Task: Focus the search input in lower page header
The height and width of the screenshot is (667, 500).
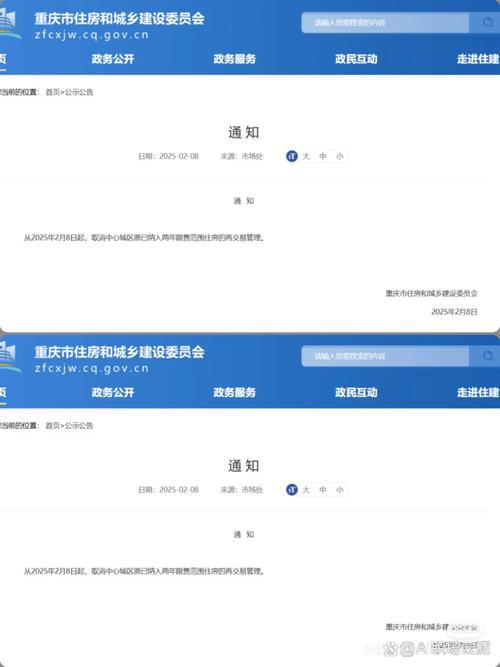Action: point(385,356)
